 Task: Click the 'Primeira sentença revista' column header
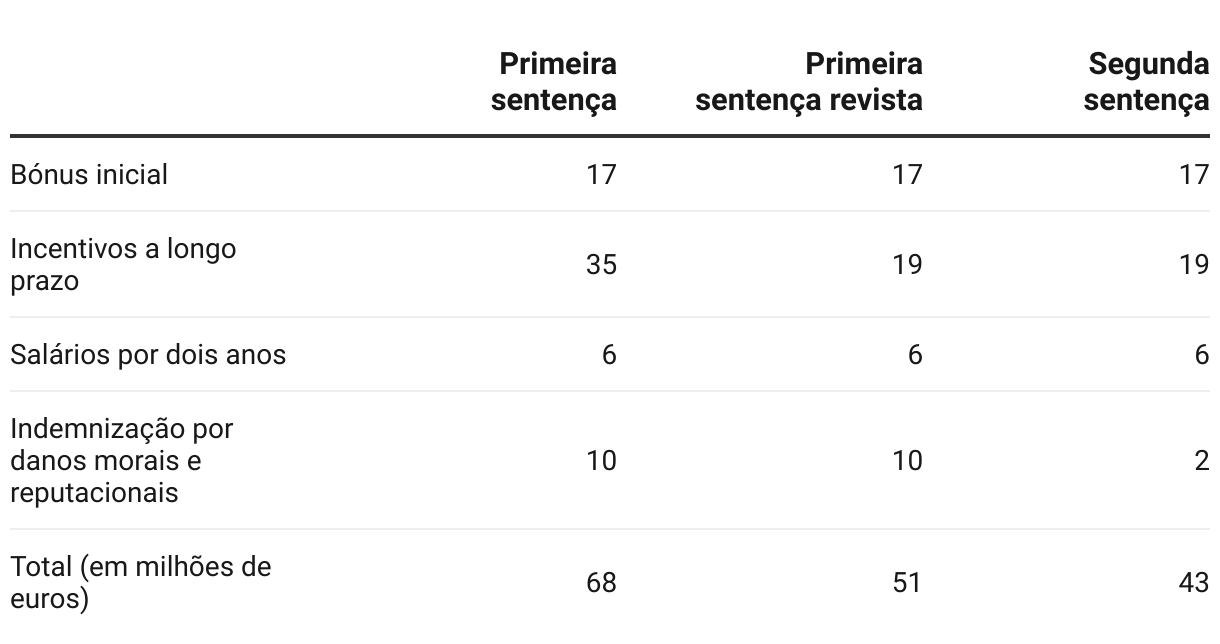(x=809, y=83)
